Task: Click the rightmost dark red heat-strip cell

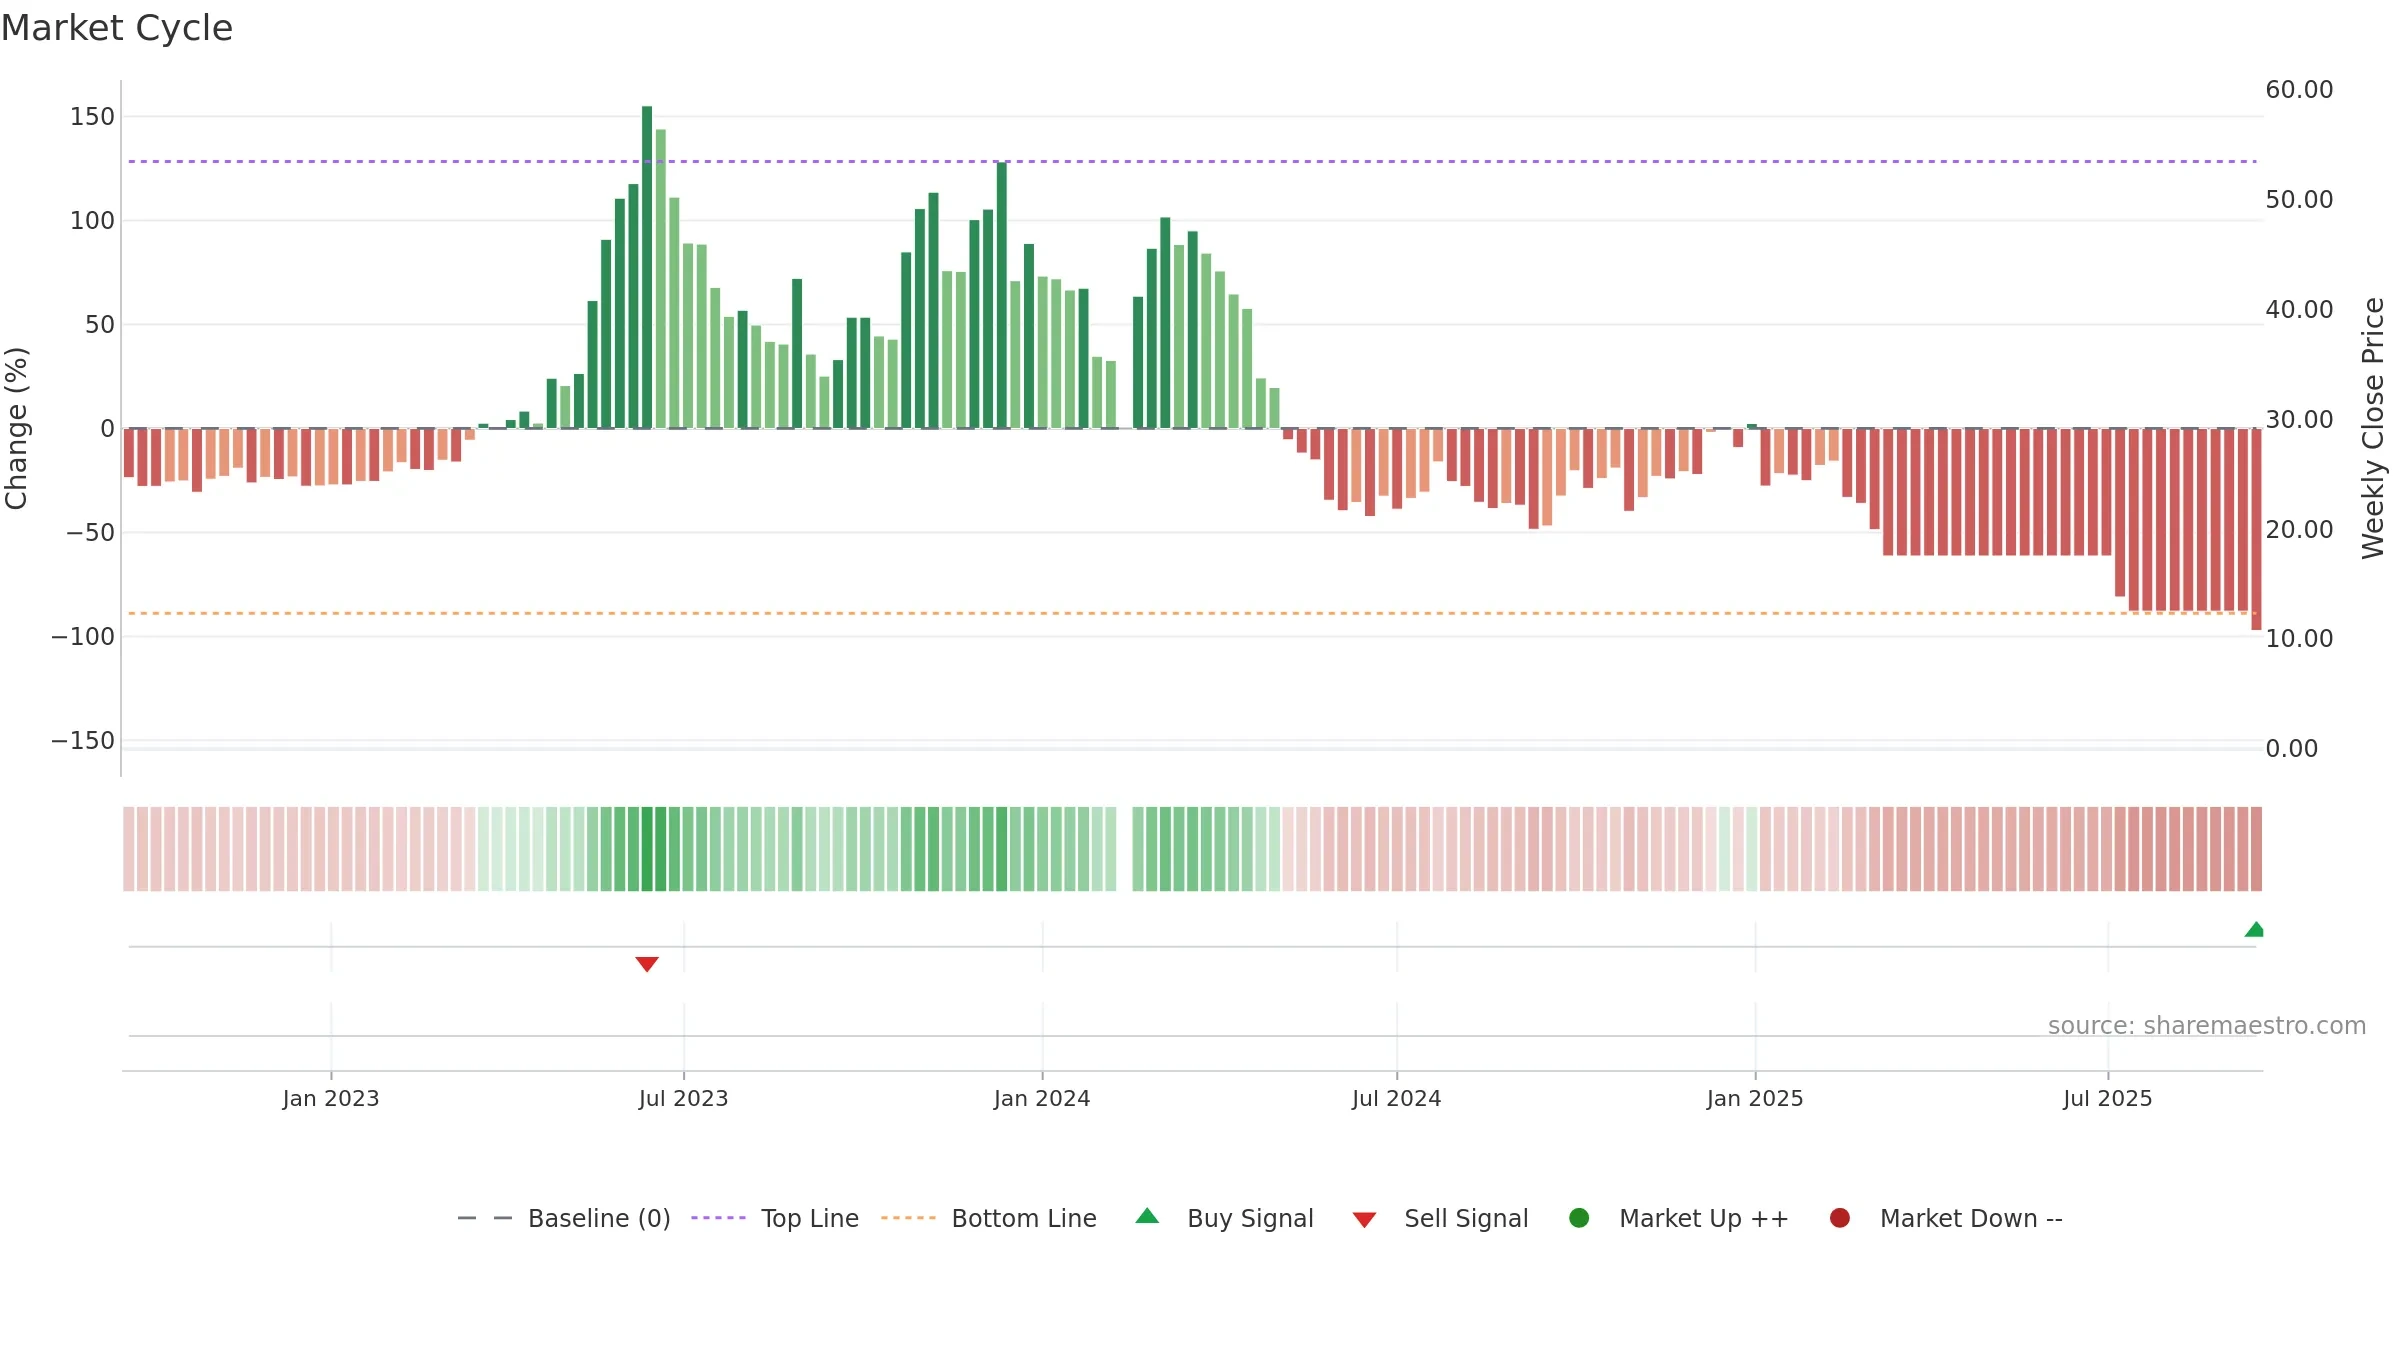Action: [x=2256, y=849]
